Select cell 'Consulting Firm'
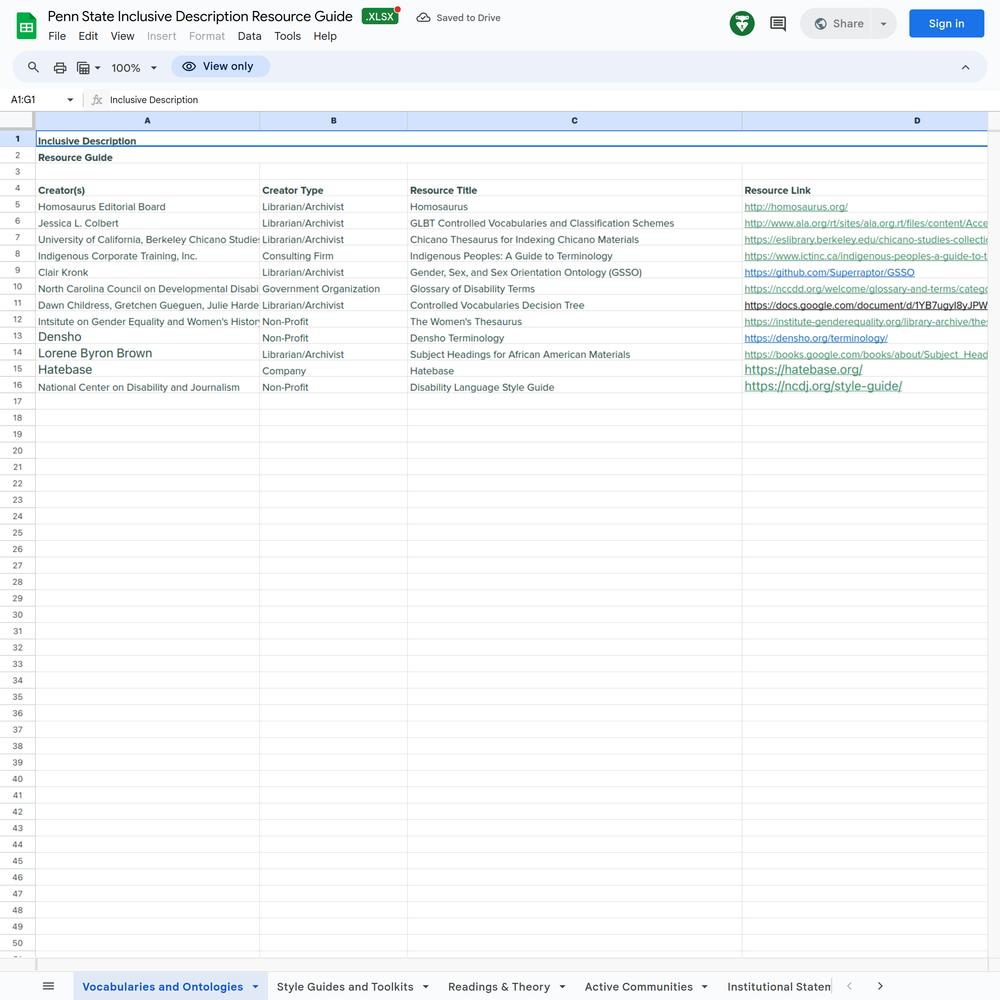The width and height of the screenshot is (1000, 1000). 333,256
